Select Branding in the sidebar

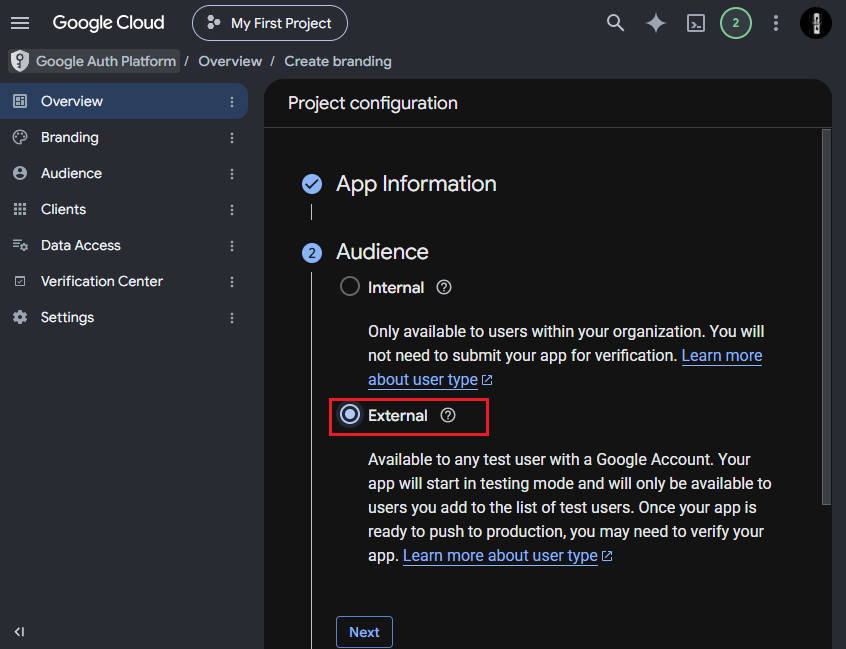[124, 138]
